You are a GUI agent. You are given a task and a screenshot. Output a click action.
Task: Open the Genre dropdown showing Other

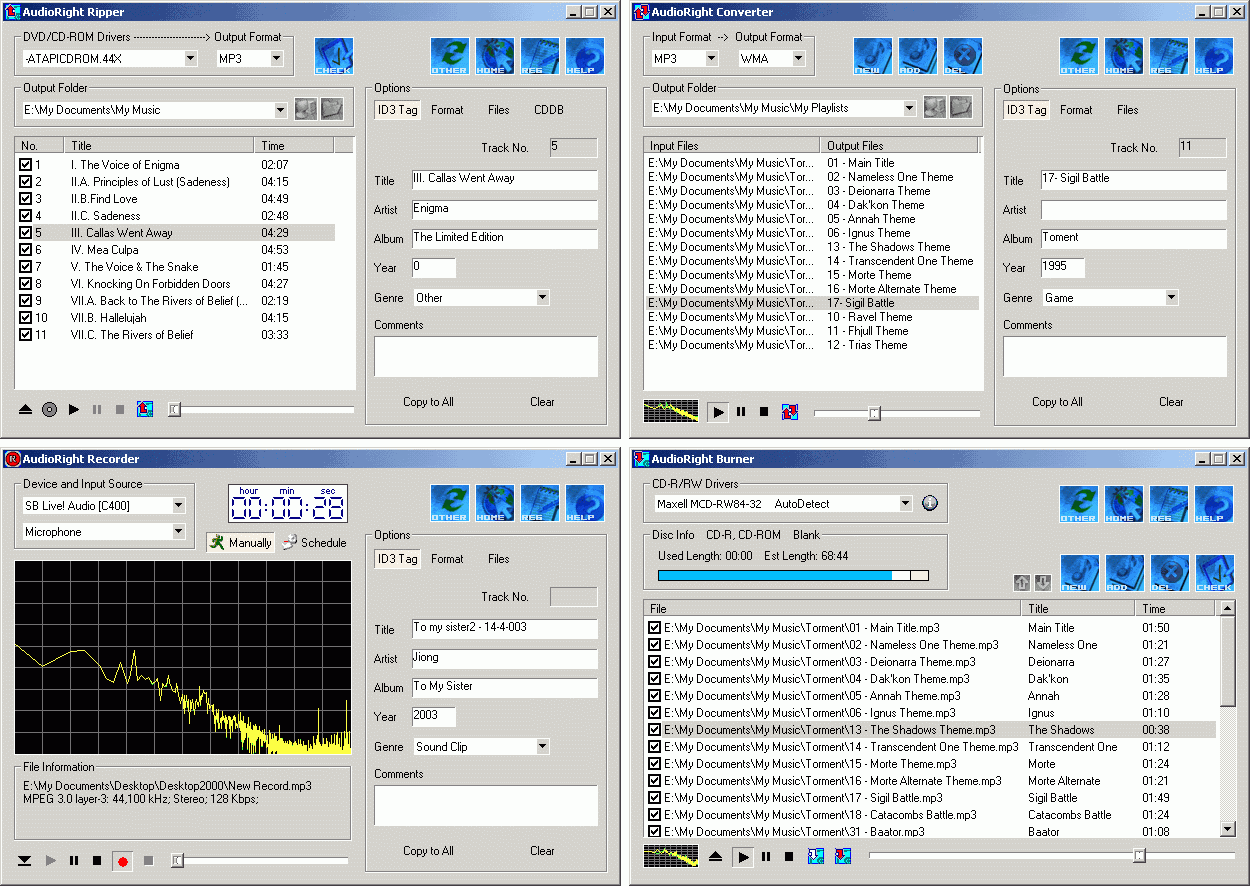point(542,298)
